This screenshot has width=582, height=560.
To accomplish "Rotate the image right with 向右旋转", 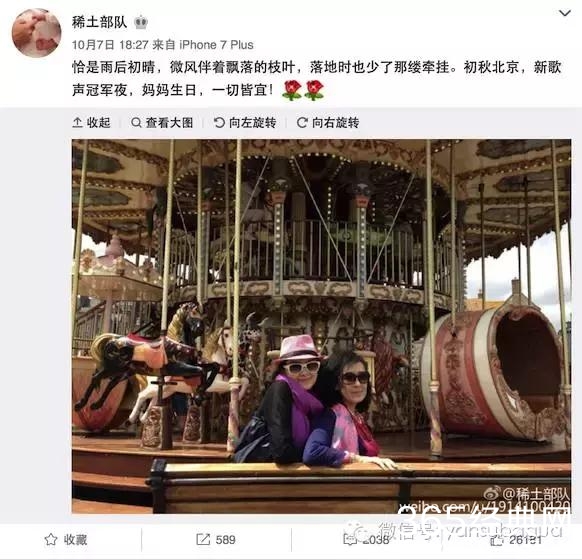I will click(328, 122).
